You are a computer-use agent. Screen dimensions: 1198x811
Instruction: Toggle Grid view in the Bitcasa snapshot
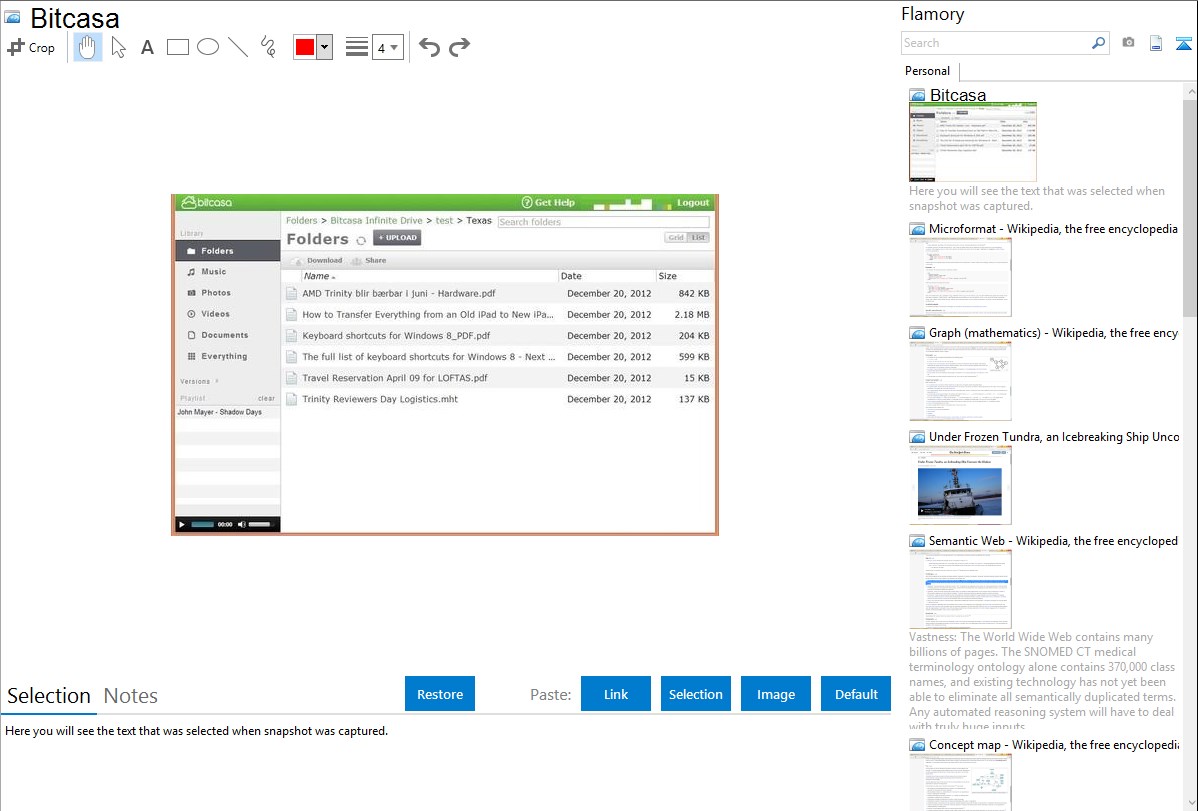click(676, 238)
